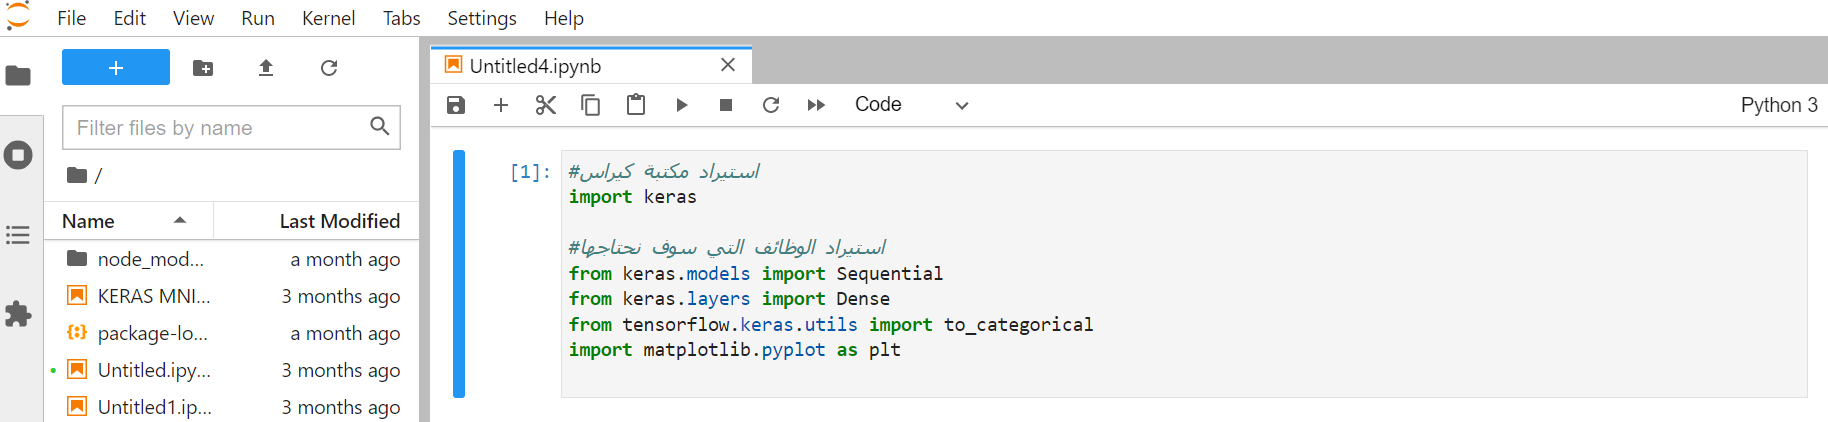The height and width of the screenshot is (422, 1828).
Task: Save the notebook with the floppy disk icon
Action: [456, 105]
